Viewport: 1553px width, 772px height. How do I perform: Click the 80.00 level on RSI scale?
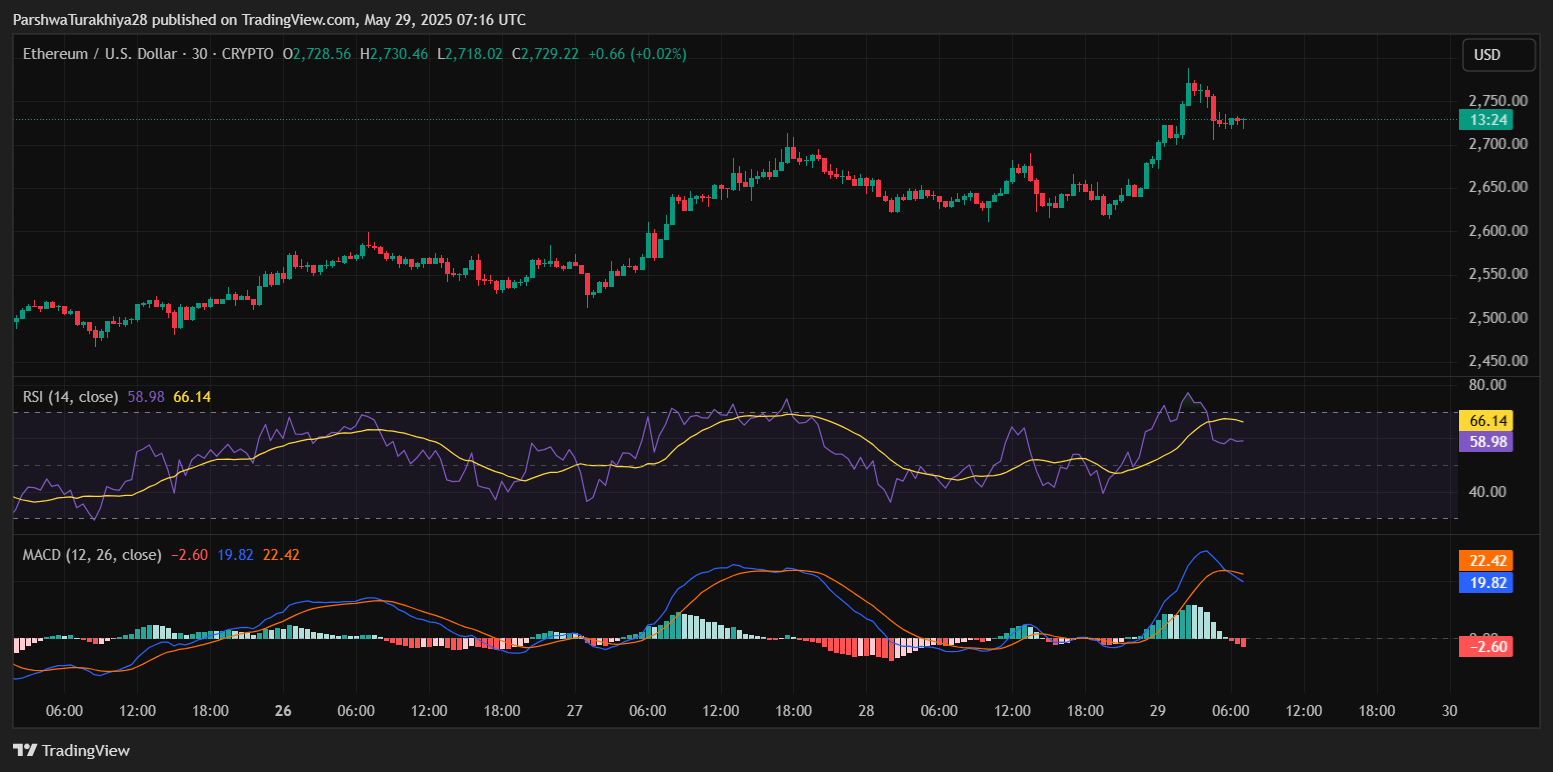coord(1489,385)
